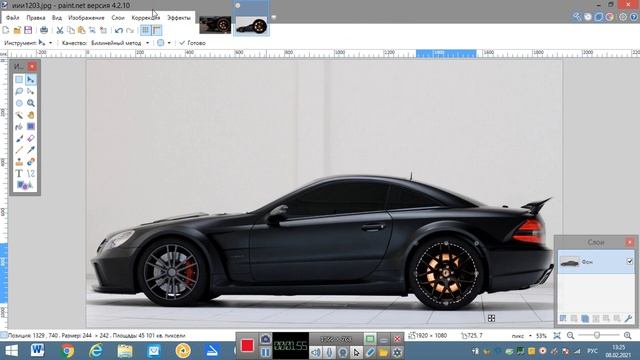Pause the screen recording
This screenshot has width=640, height=360.
coord(265,352)
